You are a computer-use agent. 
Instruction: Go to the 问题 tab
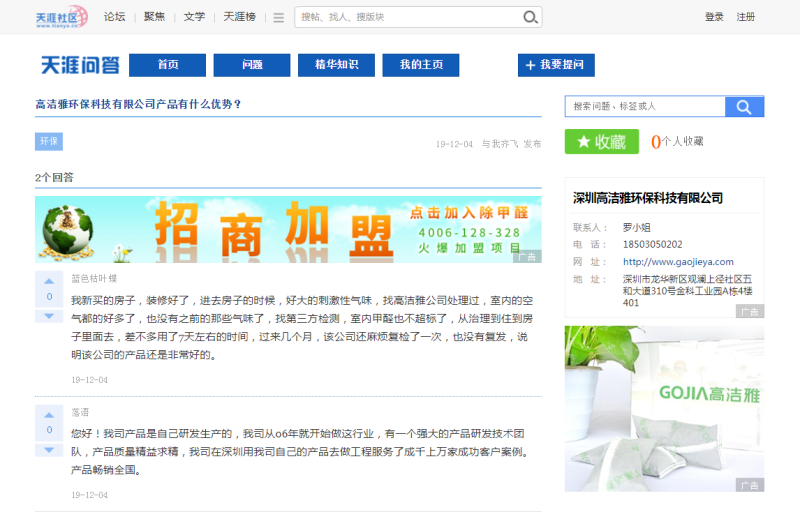coord(252,65)
